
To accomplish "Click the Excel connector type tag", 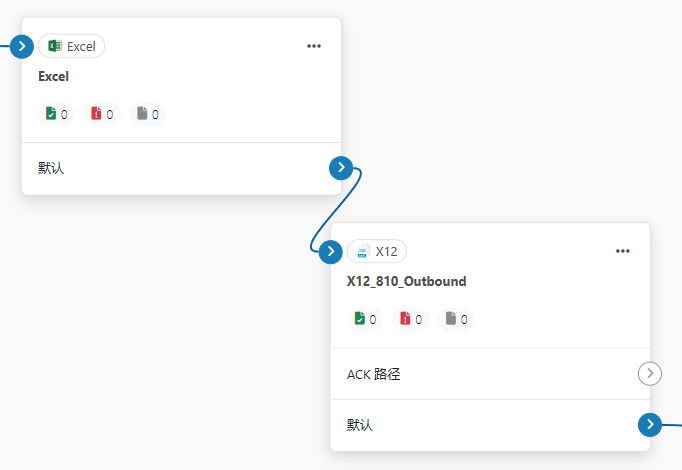I will (x=71, y=46).
